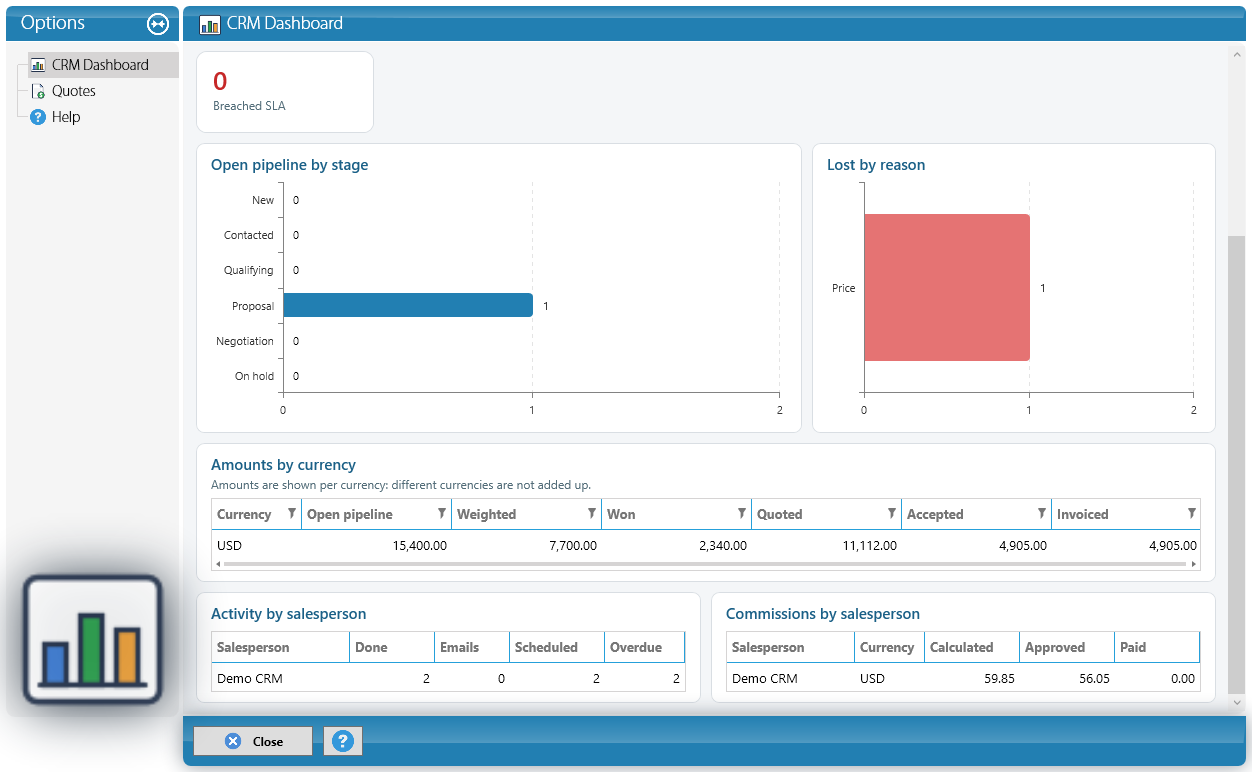
Task: Click the dashboard's vertical scroll down arrow
Action: (x=1237, y=703)
